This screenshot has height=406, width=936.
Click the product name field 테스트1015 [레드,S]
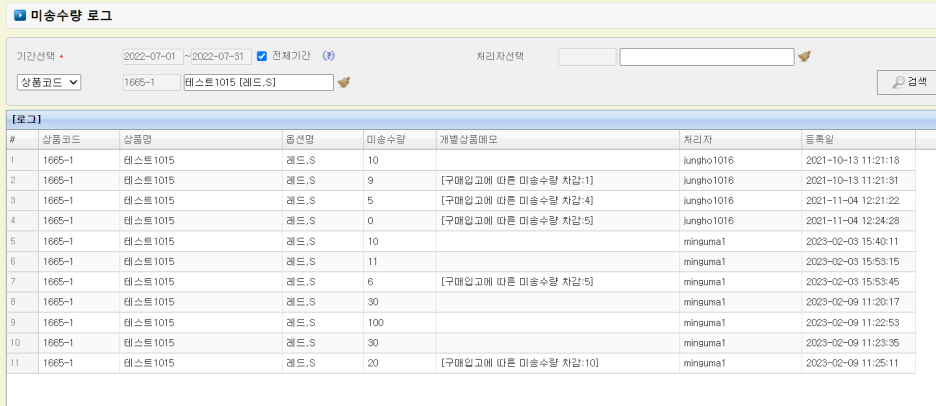click(x=258, y=82)
